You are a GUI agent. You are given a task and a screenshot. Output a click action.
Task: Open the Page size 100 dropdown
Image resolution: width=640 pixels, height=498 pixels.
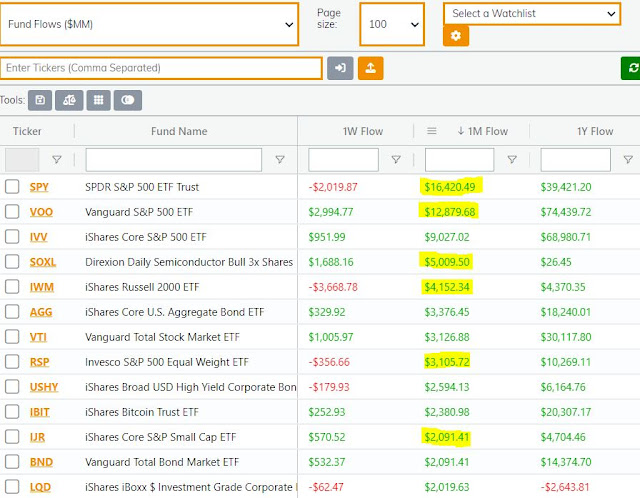392,24
